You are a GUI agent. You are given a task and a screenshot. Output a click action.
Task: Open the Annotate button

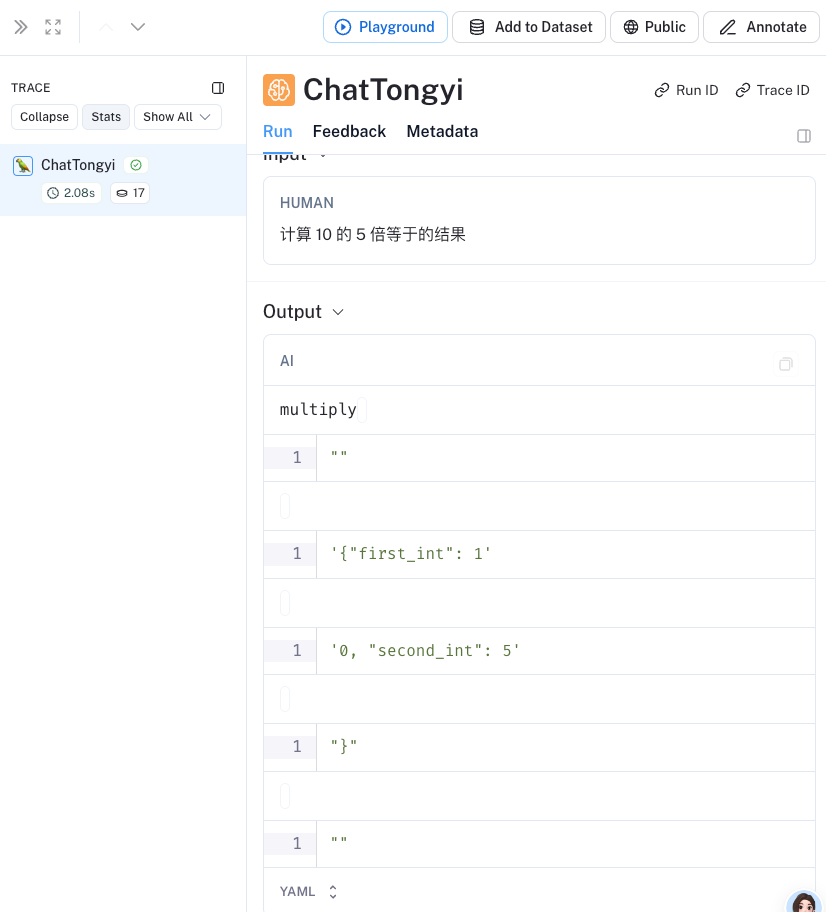[x=761, y=27]
